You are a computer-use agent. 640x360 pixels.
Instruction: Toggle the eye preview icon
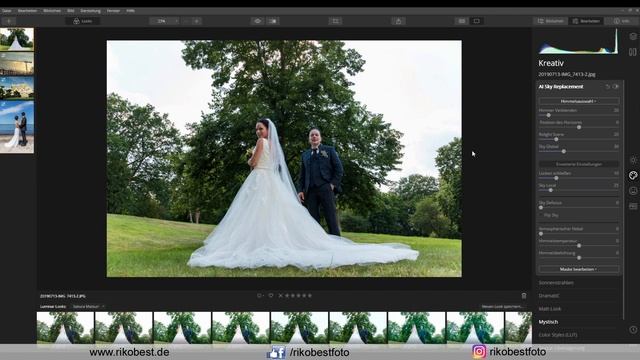point(258,21)
